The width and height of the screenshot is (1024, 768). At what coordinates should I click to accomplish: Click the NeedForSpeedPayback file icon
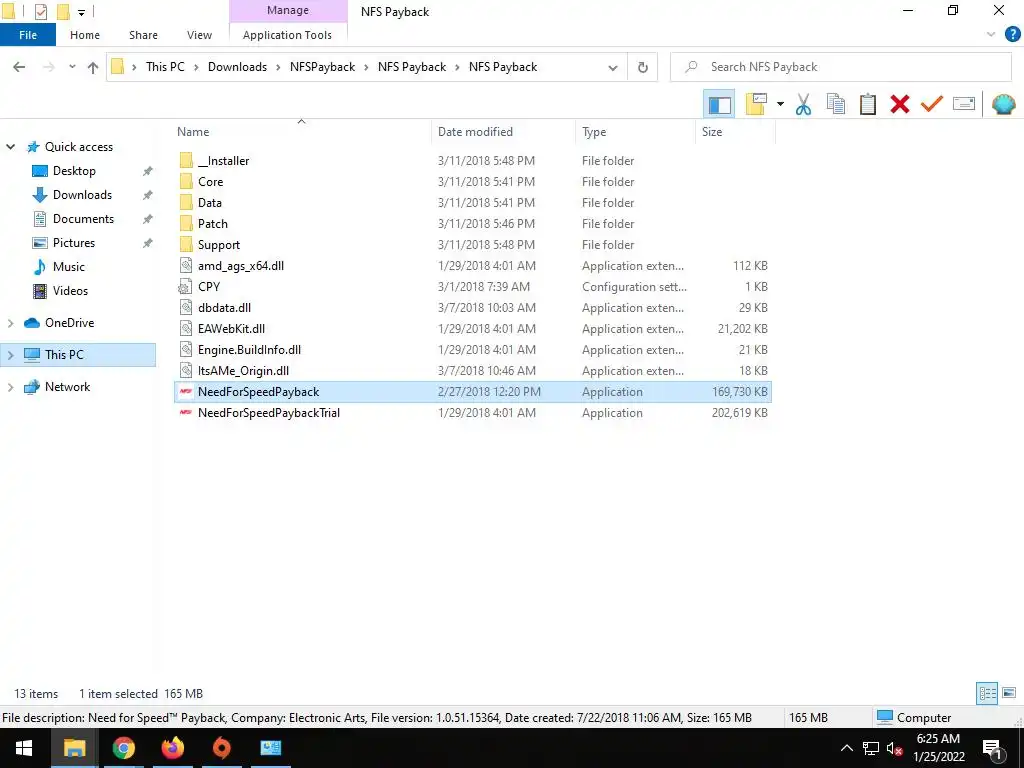186,392
